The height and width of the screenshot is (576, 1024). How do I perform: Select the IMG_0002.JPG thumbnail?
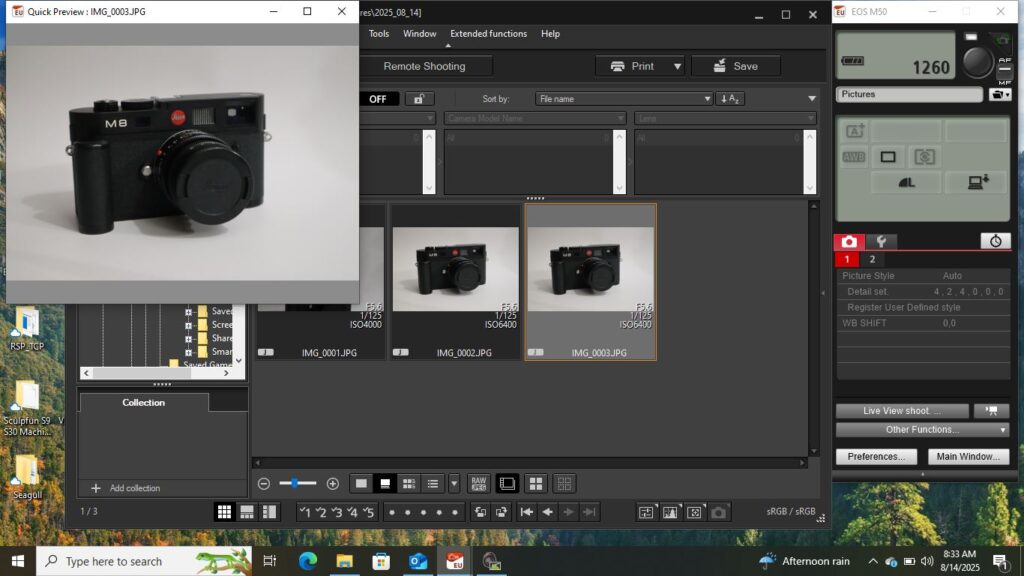coord(456,282)
